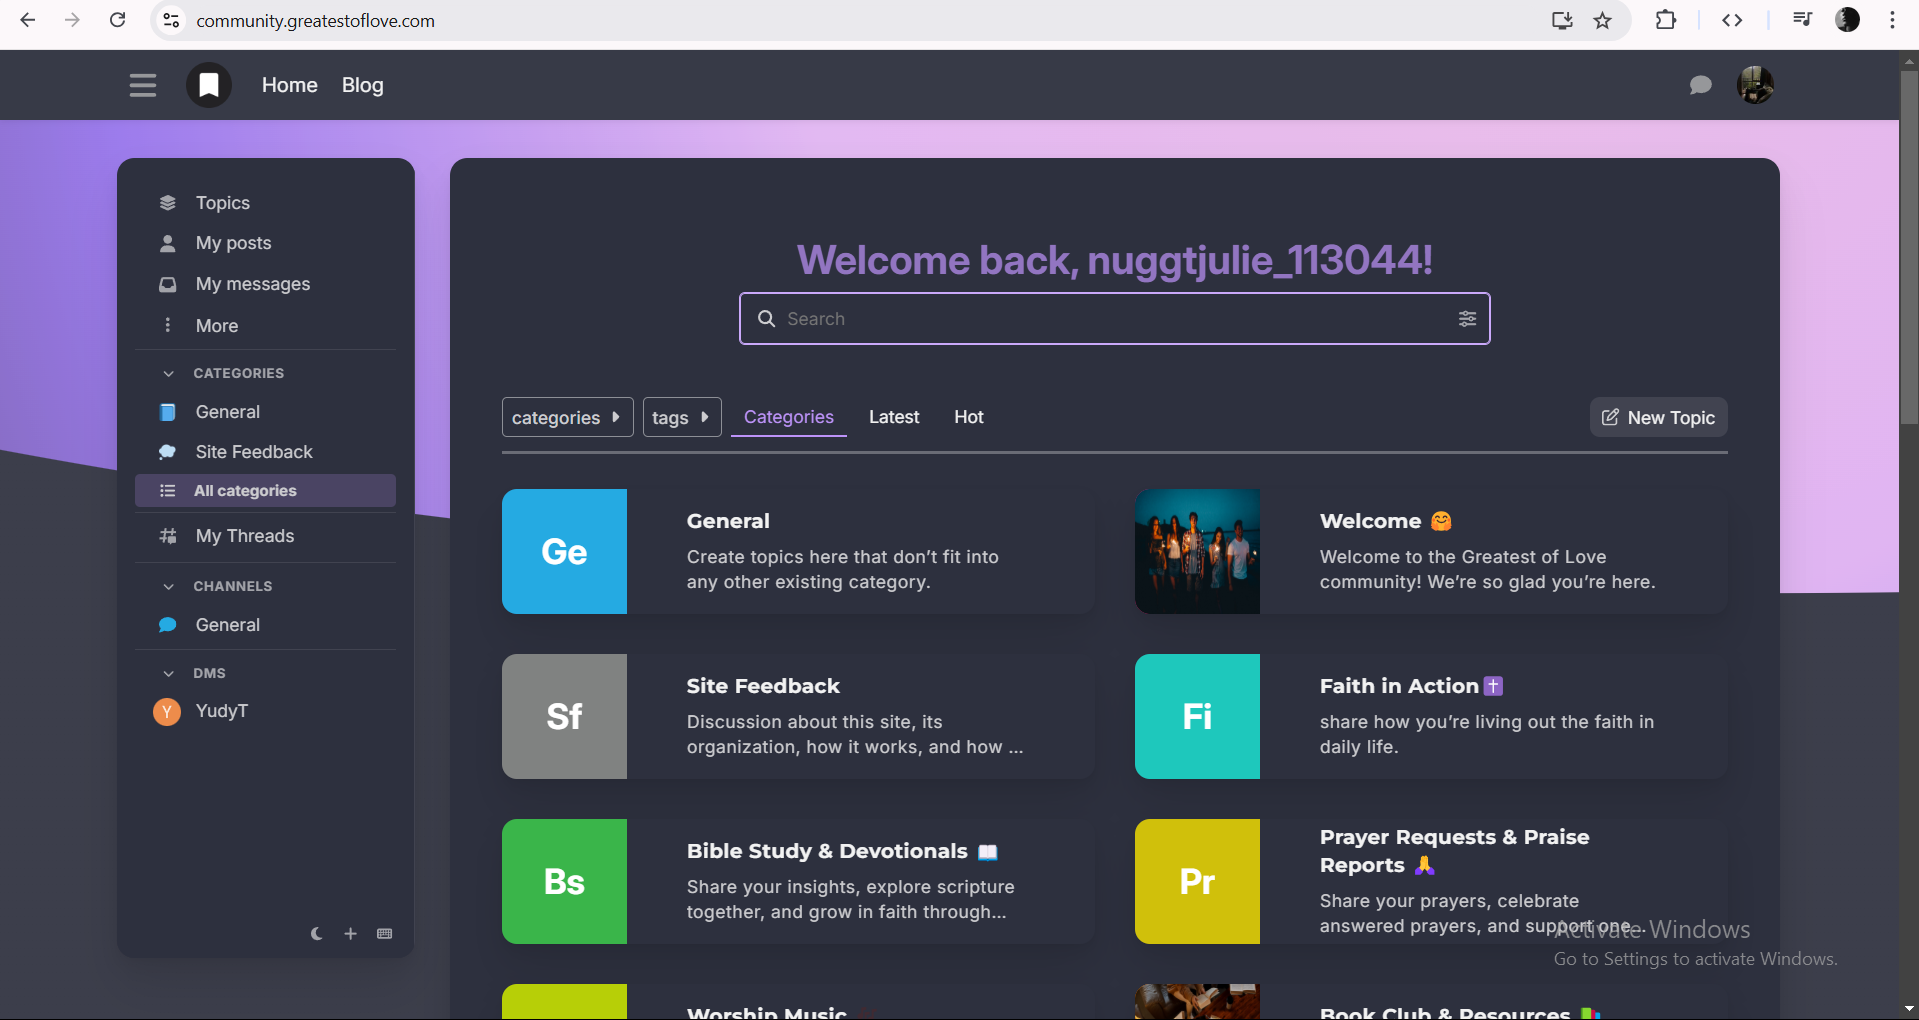
Task: Select All categories in the sidebar
Action: tap(265, 491)
